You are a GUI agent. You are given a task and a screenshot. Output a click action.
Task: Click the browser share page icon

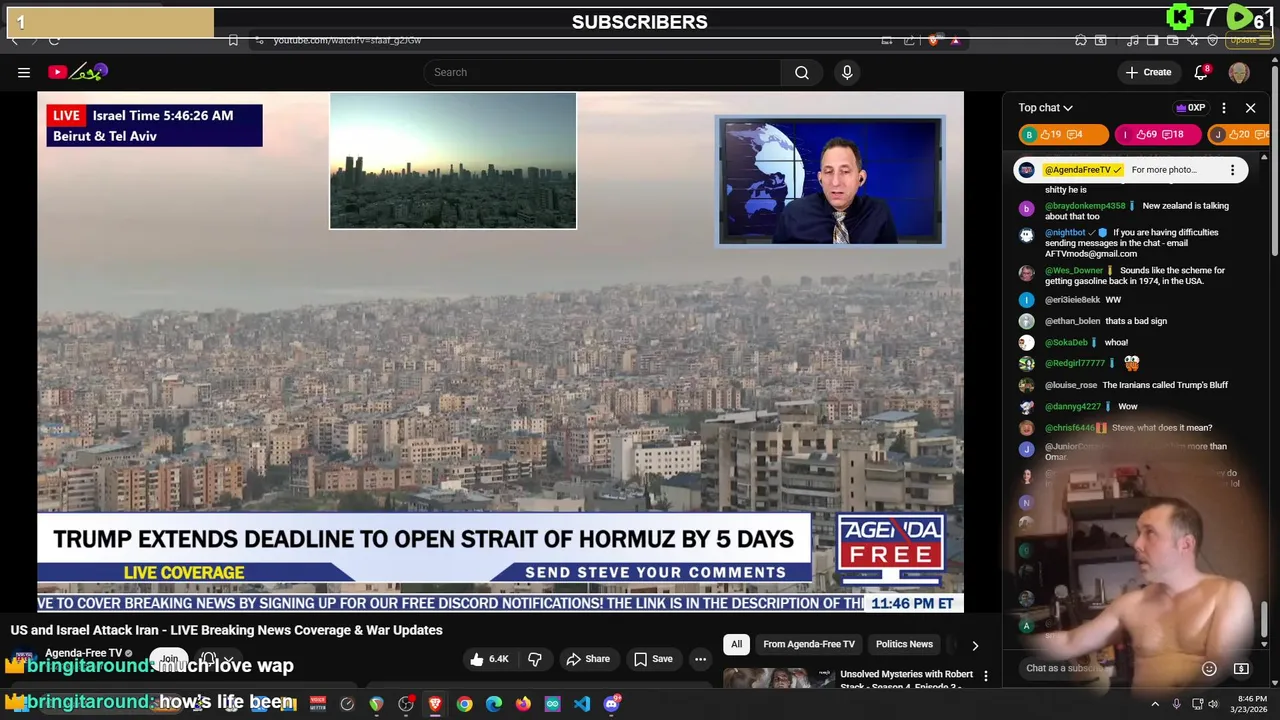coord(909,41)
